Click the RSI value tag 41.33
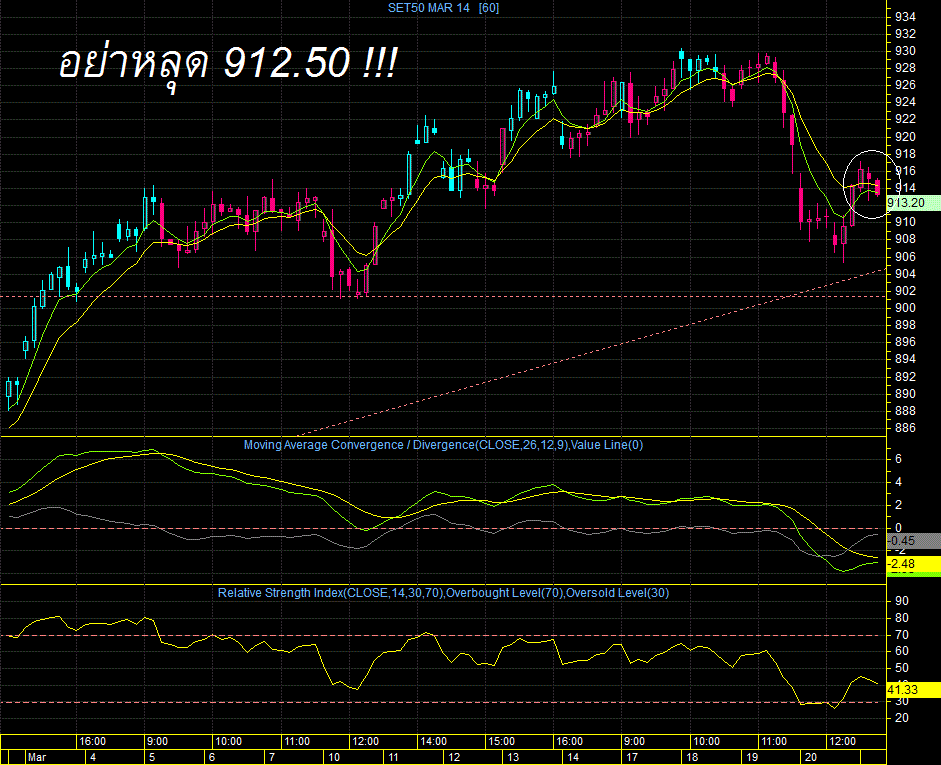 tap(913, 690)
